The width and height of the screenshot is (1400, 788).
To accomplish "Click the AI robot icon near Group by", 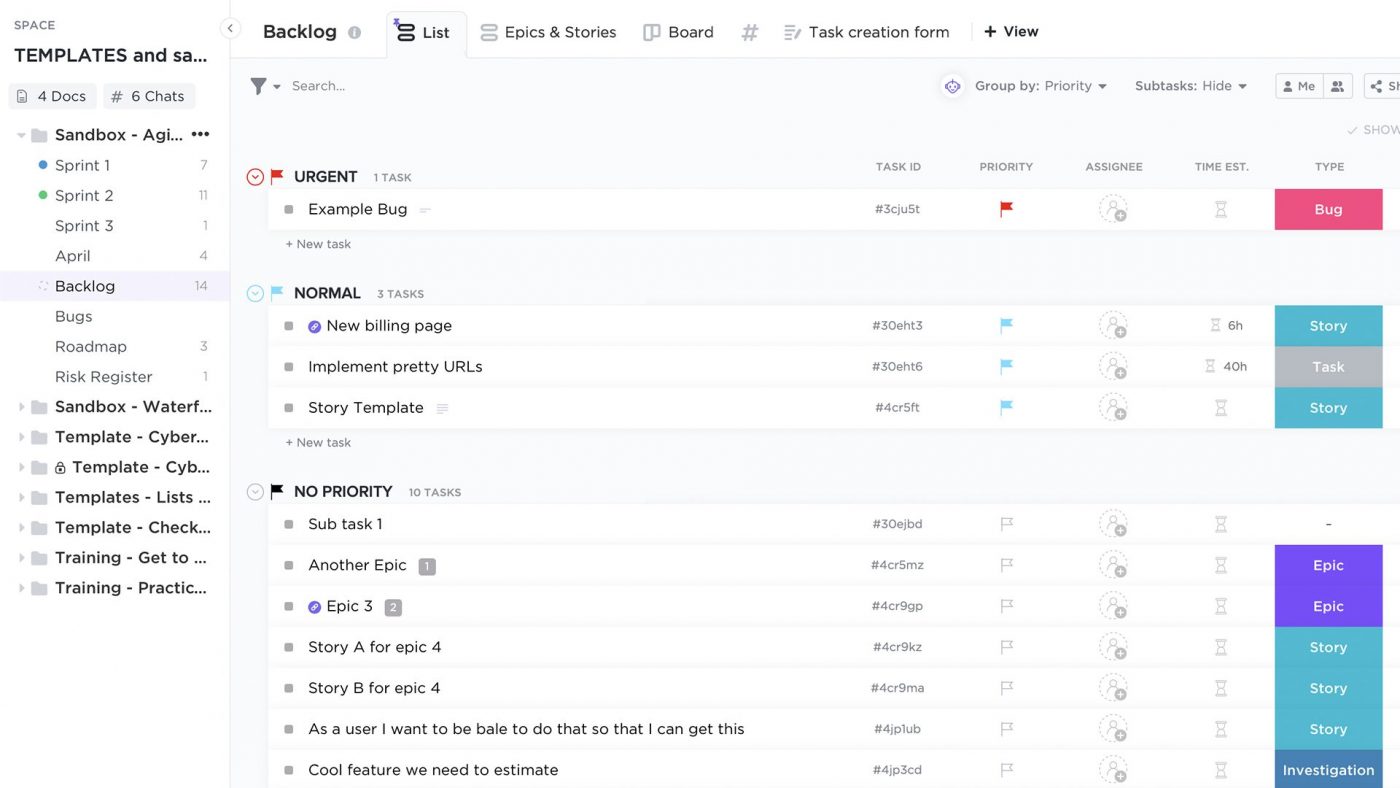I will tap(952, 86).
